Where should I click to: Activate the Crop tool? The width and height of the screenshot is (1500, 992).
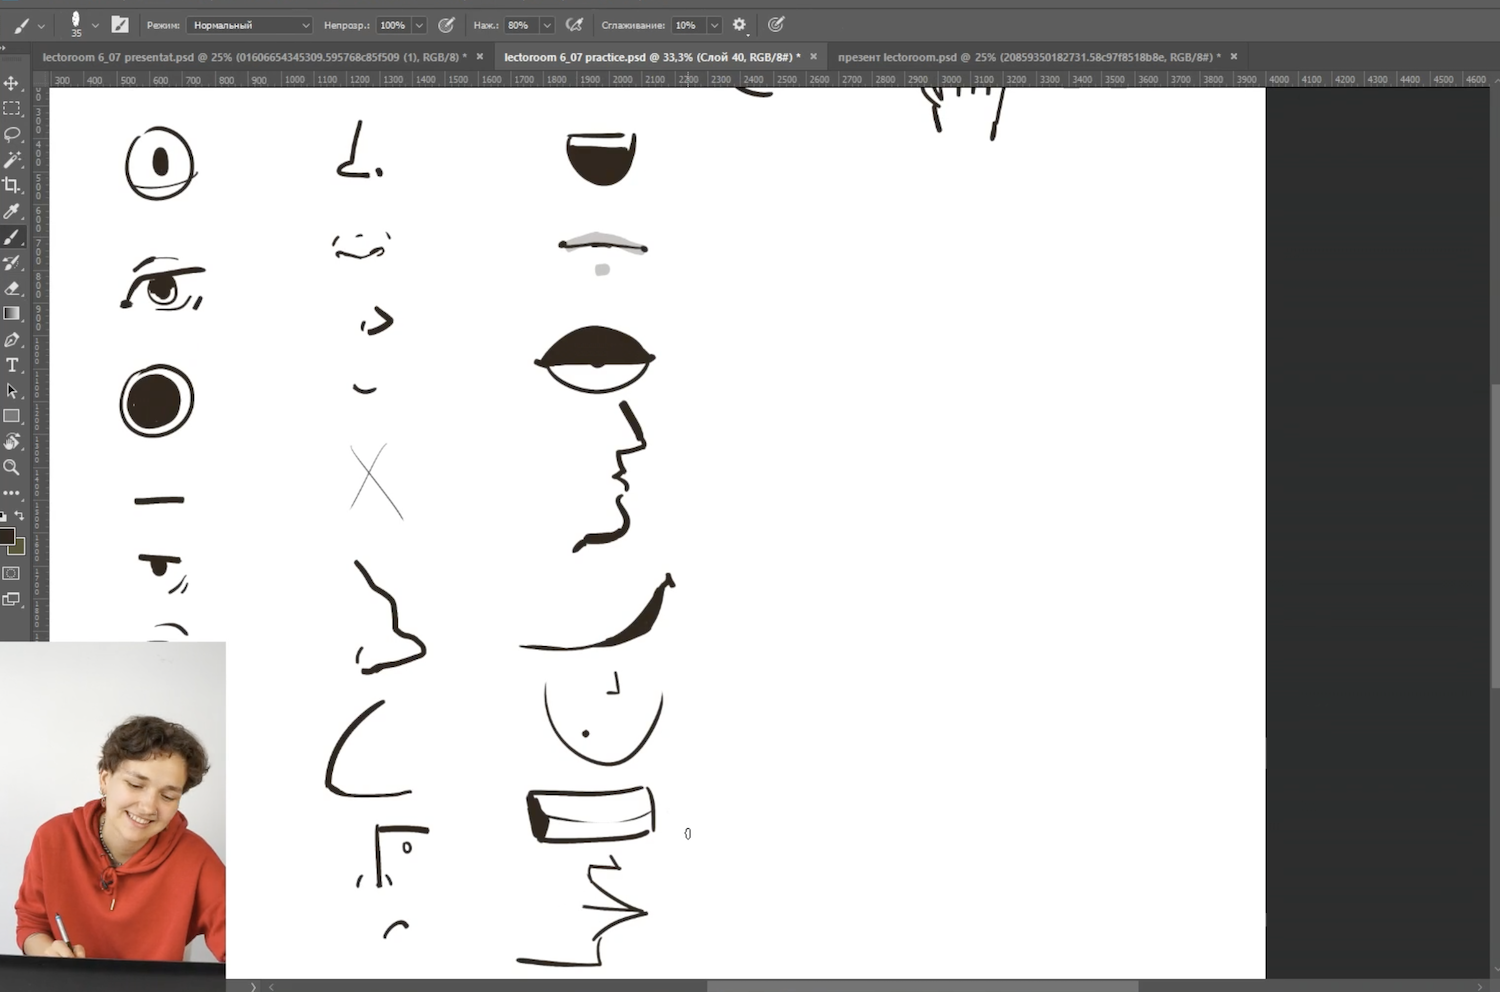12,186
